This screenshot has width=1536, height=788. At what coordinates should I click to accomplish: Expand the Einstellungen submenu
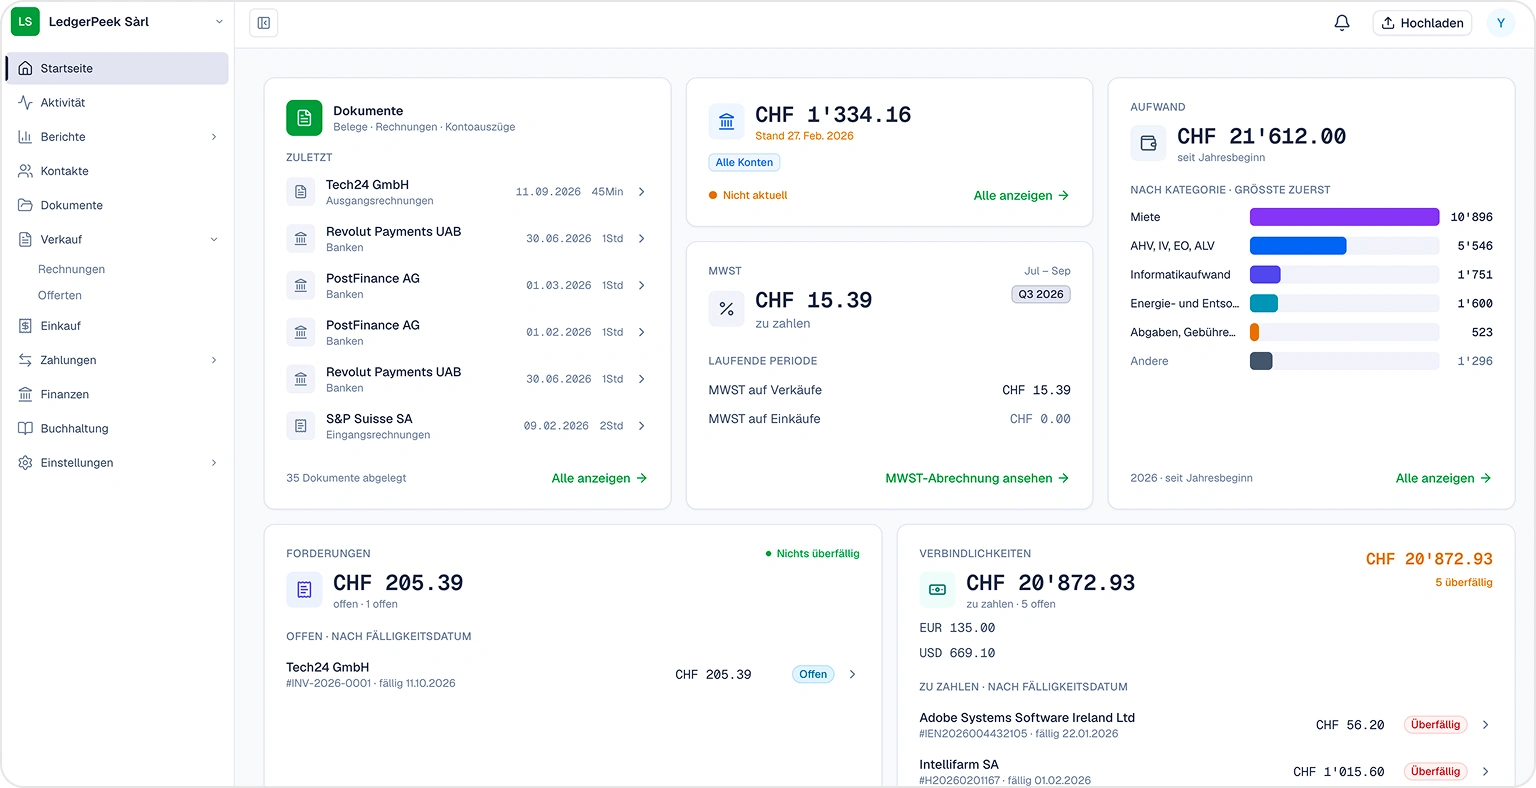click(214, 463)
